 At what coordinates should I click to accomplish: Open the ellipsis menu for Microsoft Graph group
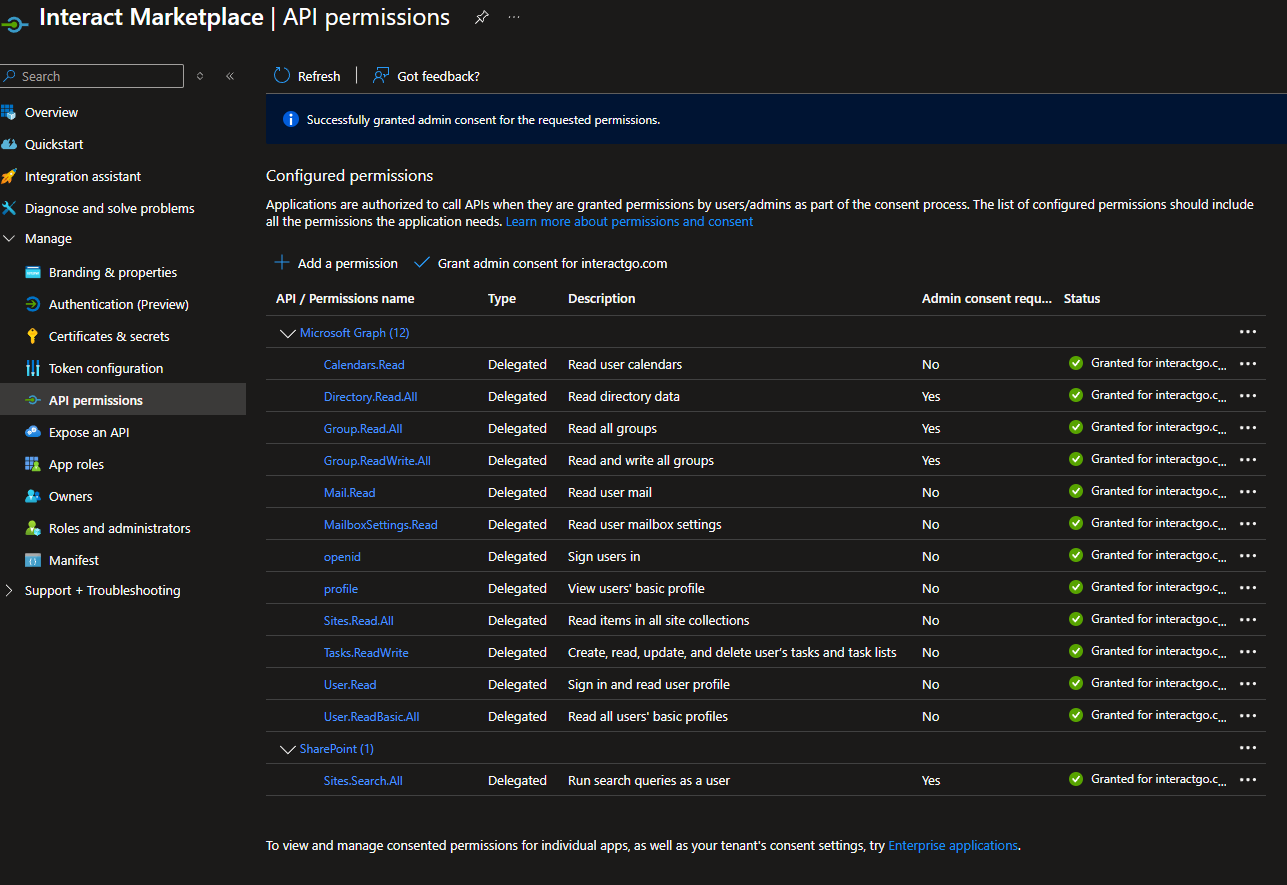[1248, 332]
